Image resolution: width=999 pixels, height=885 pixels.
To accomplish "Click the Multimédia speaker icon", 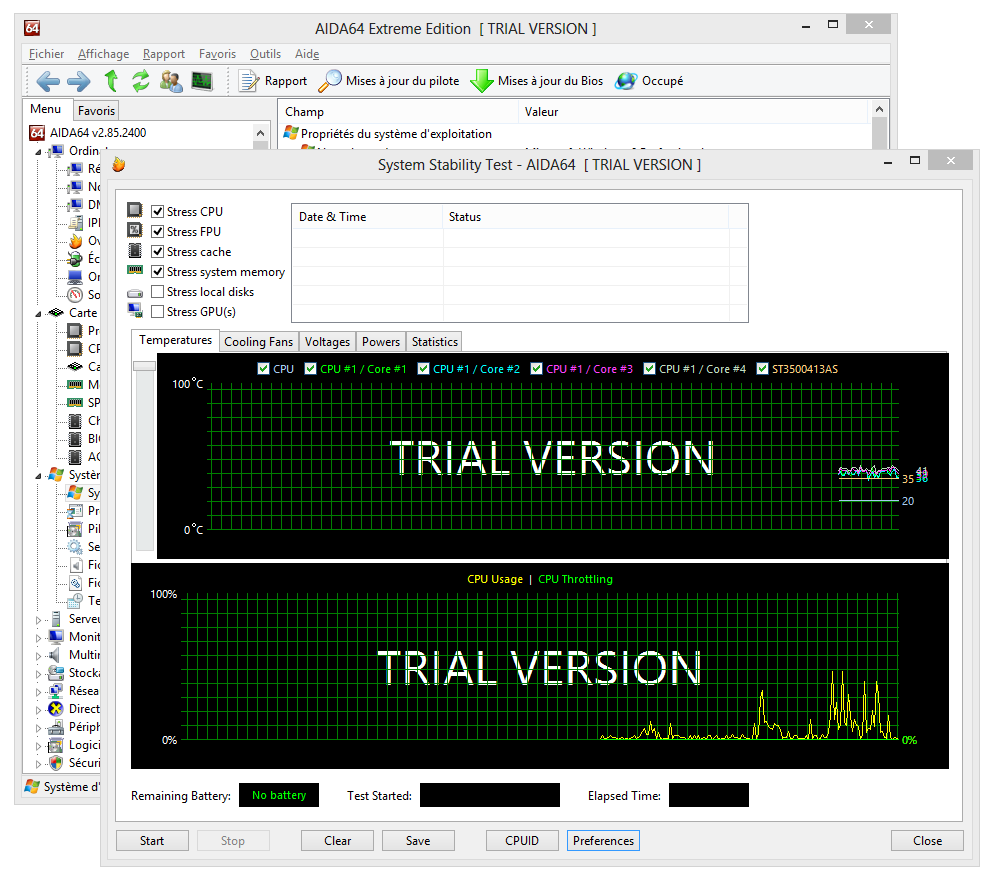I will 56,654.
